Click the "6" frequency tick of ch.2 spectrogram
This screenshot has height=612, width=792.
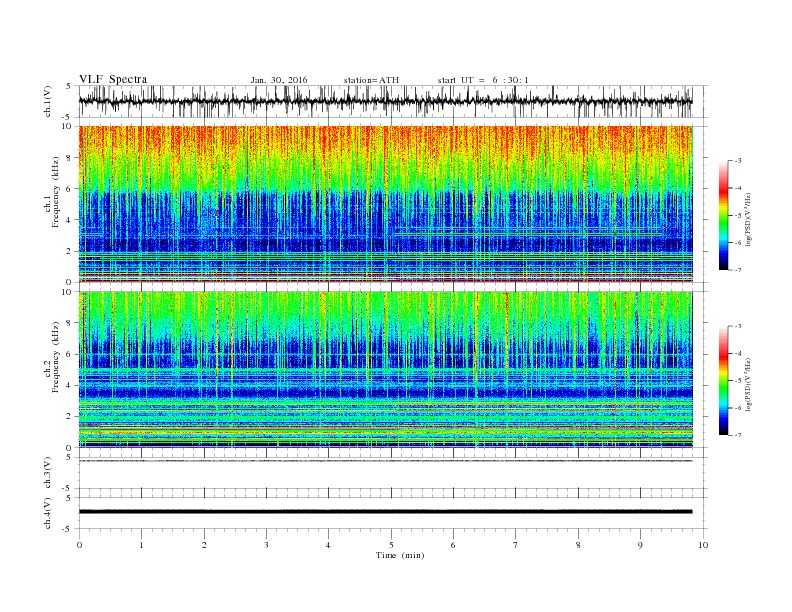70,354
